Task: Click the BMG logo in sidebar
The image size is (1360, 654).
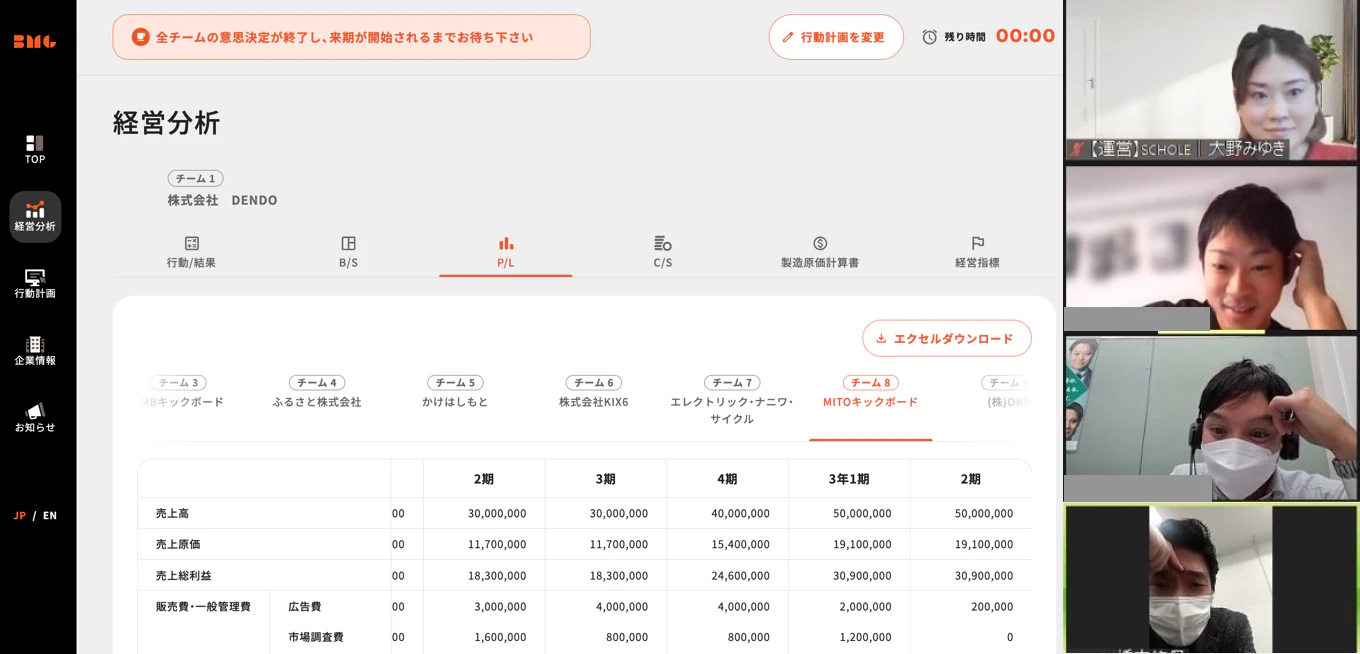Action: [35, 41]
